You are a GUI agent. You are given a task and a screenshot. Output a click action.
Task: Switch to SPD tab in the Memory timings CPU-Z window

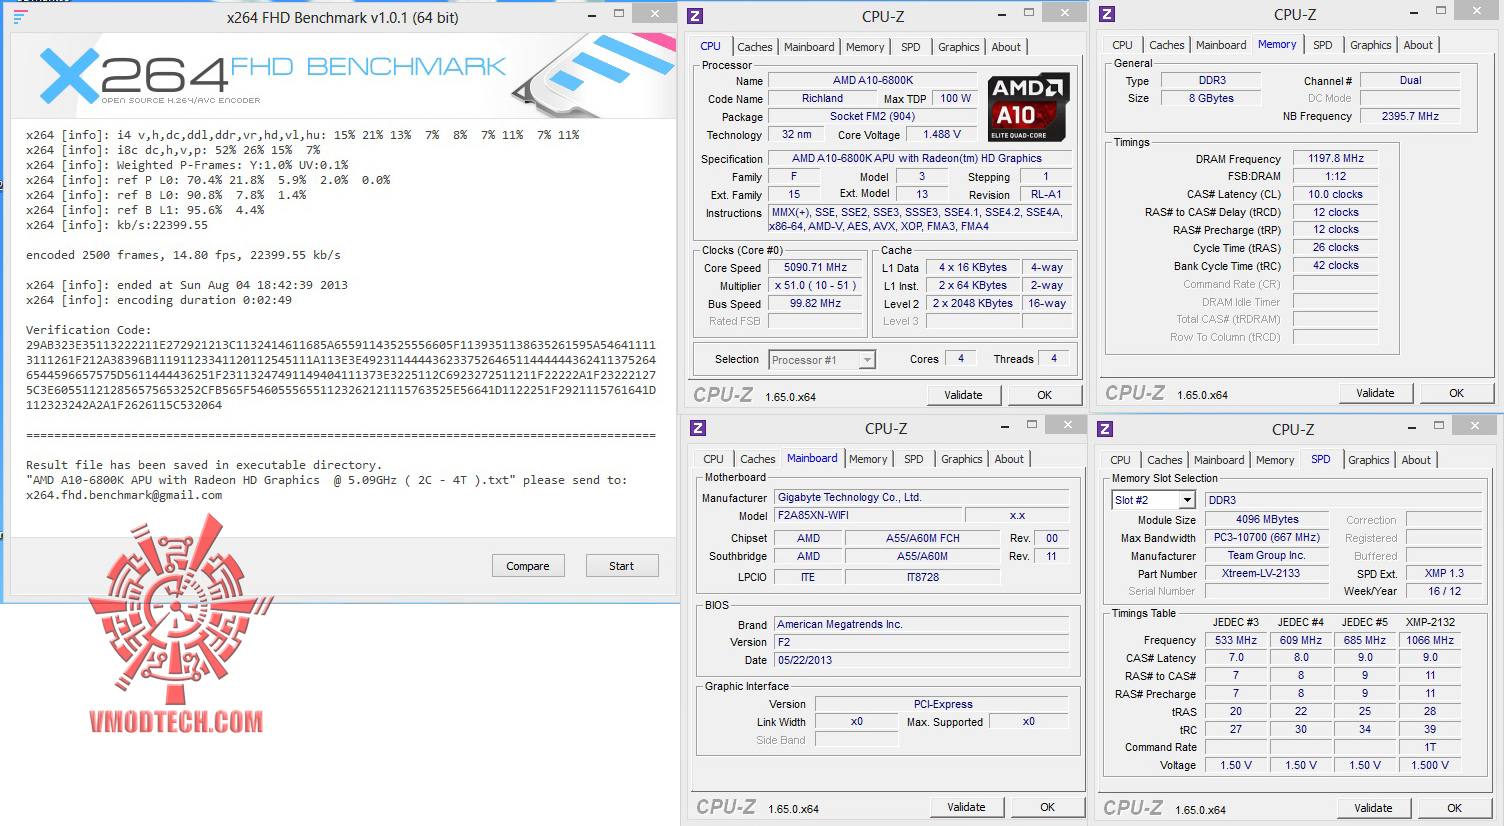[1323, 45]
